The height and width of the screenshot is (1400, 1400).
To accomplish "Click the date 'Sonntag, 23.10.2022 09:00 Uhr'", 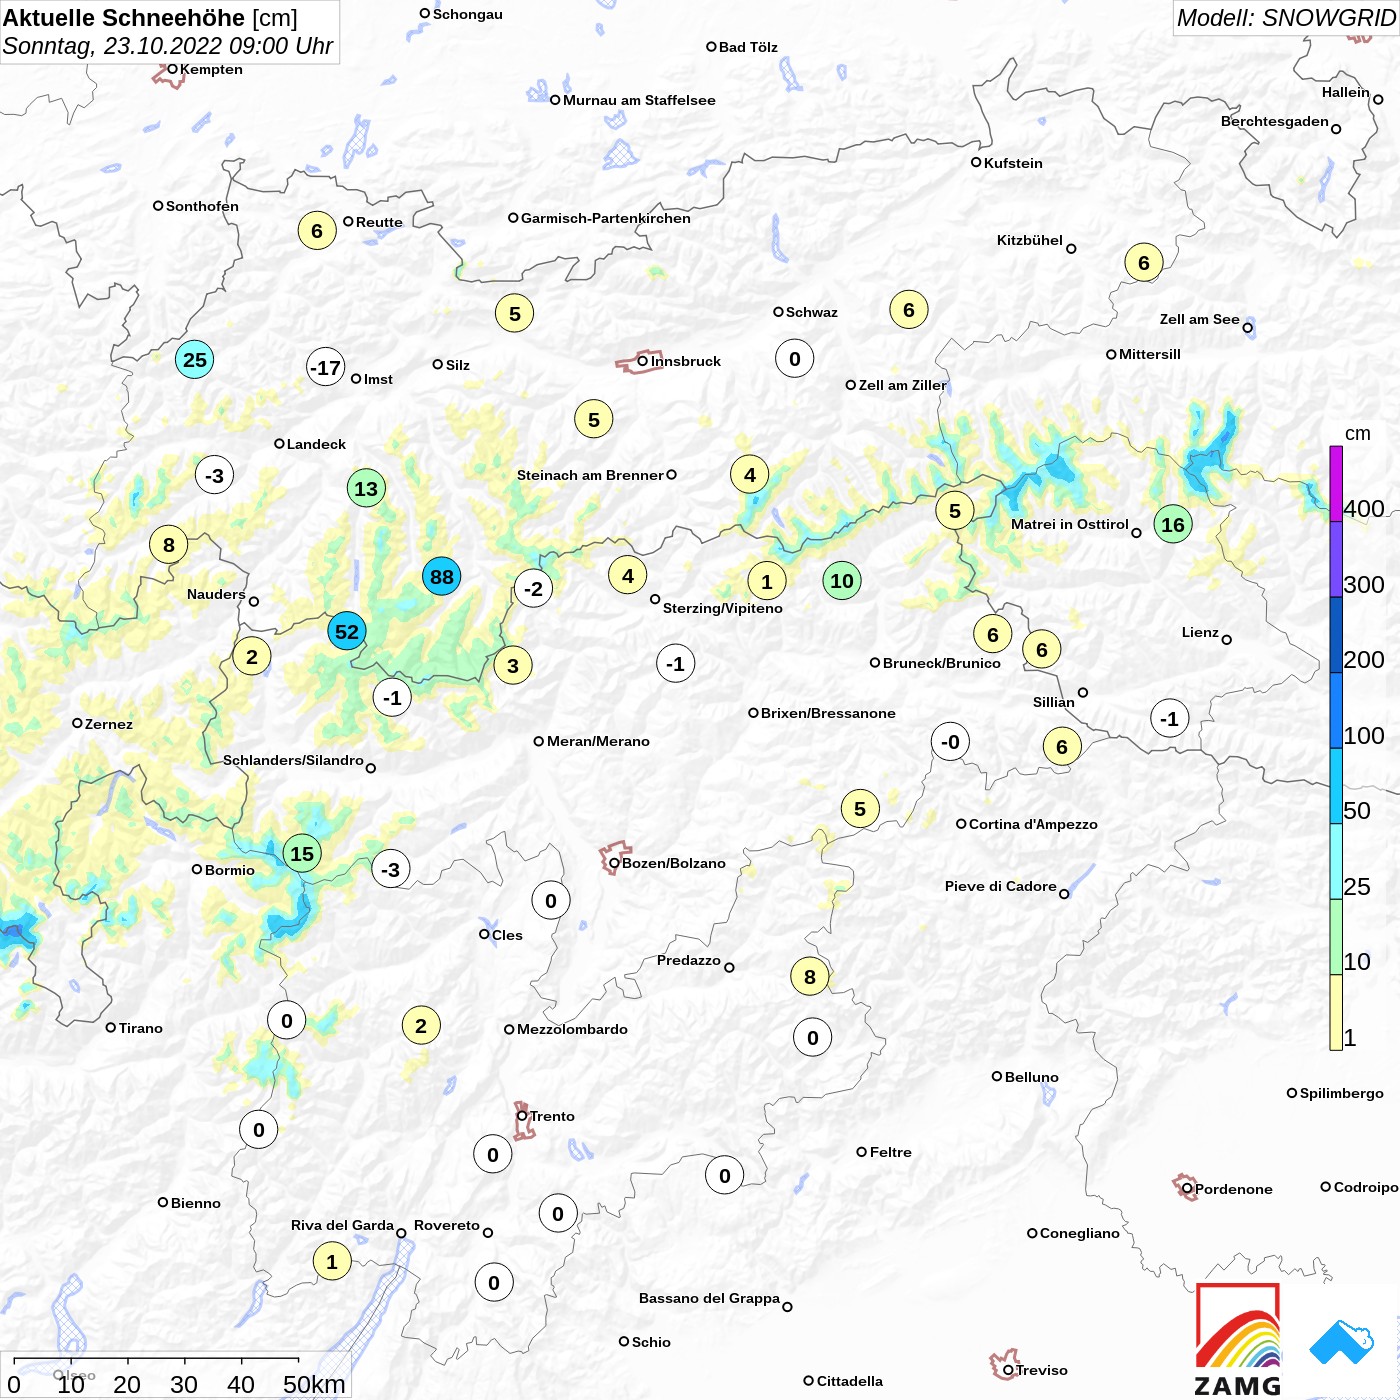I will tap(168, 46).
